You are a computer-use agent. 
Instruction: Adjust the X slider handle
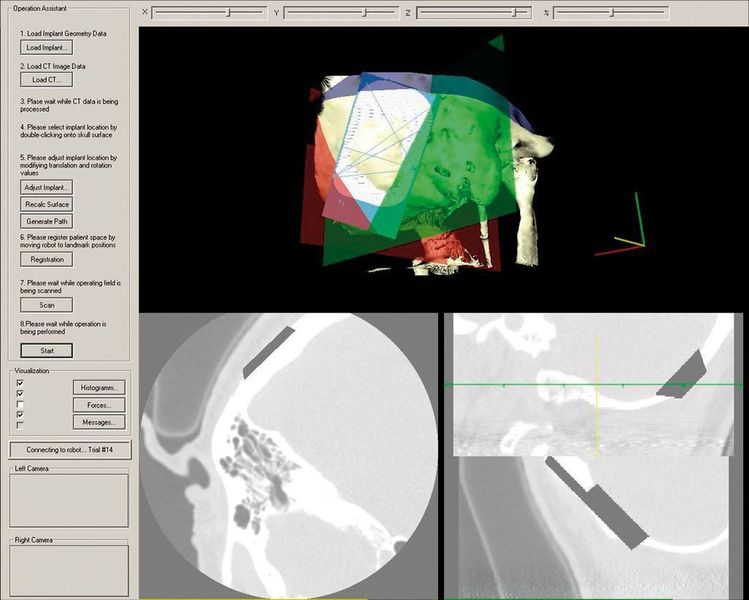point(229,13)
